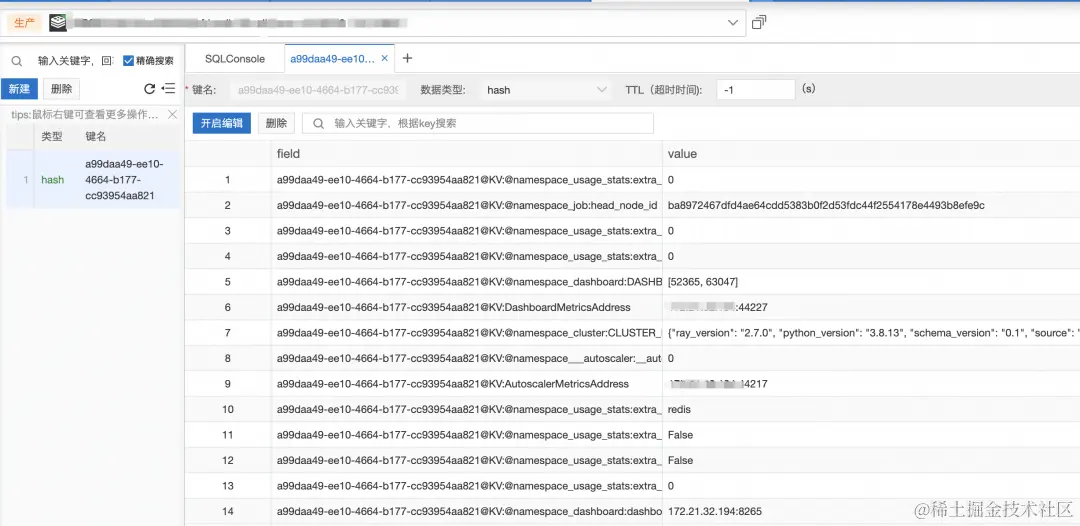Viewport: 1080px width, 526px height.
Task: Click the 0 value in row 13
Action: click(671, 485)
